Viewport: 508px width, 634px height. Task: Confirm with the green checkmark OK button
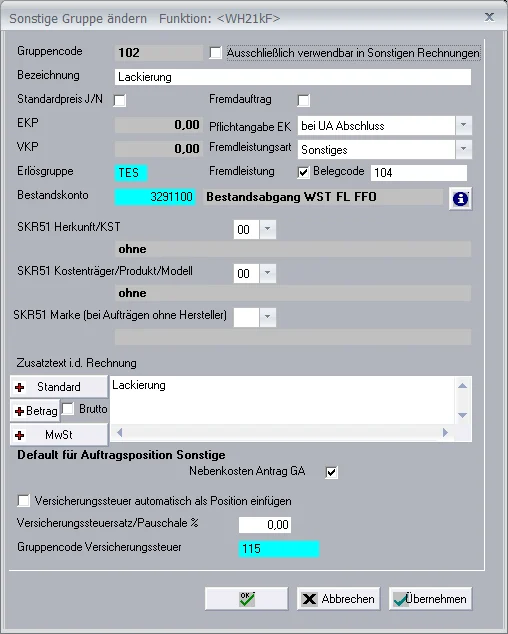coord(246,598)
